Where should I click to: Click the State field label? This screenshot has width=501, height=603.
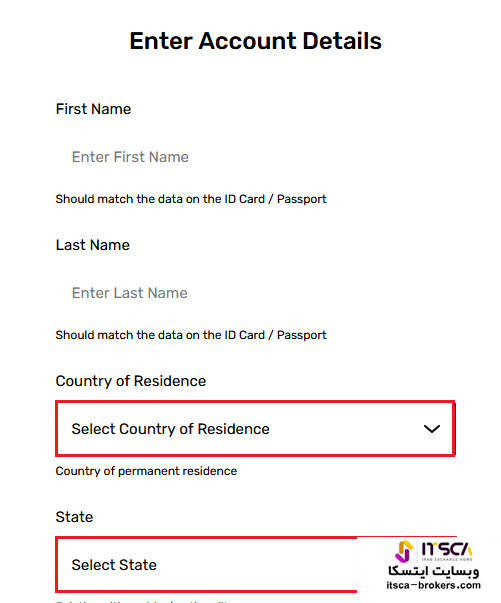74,517
